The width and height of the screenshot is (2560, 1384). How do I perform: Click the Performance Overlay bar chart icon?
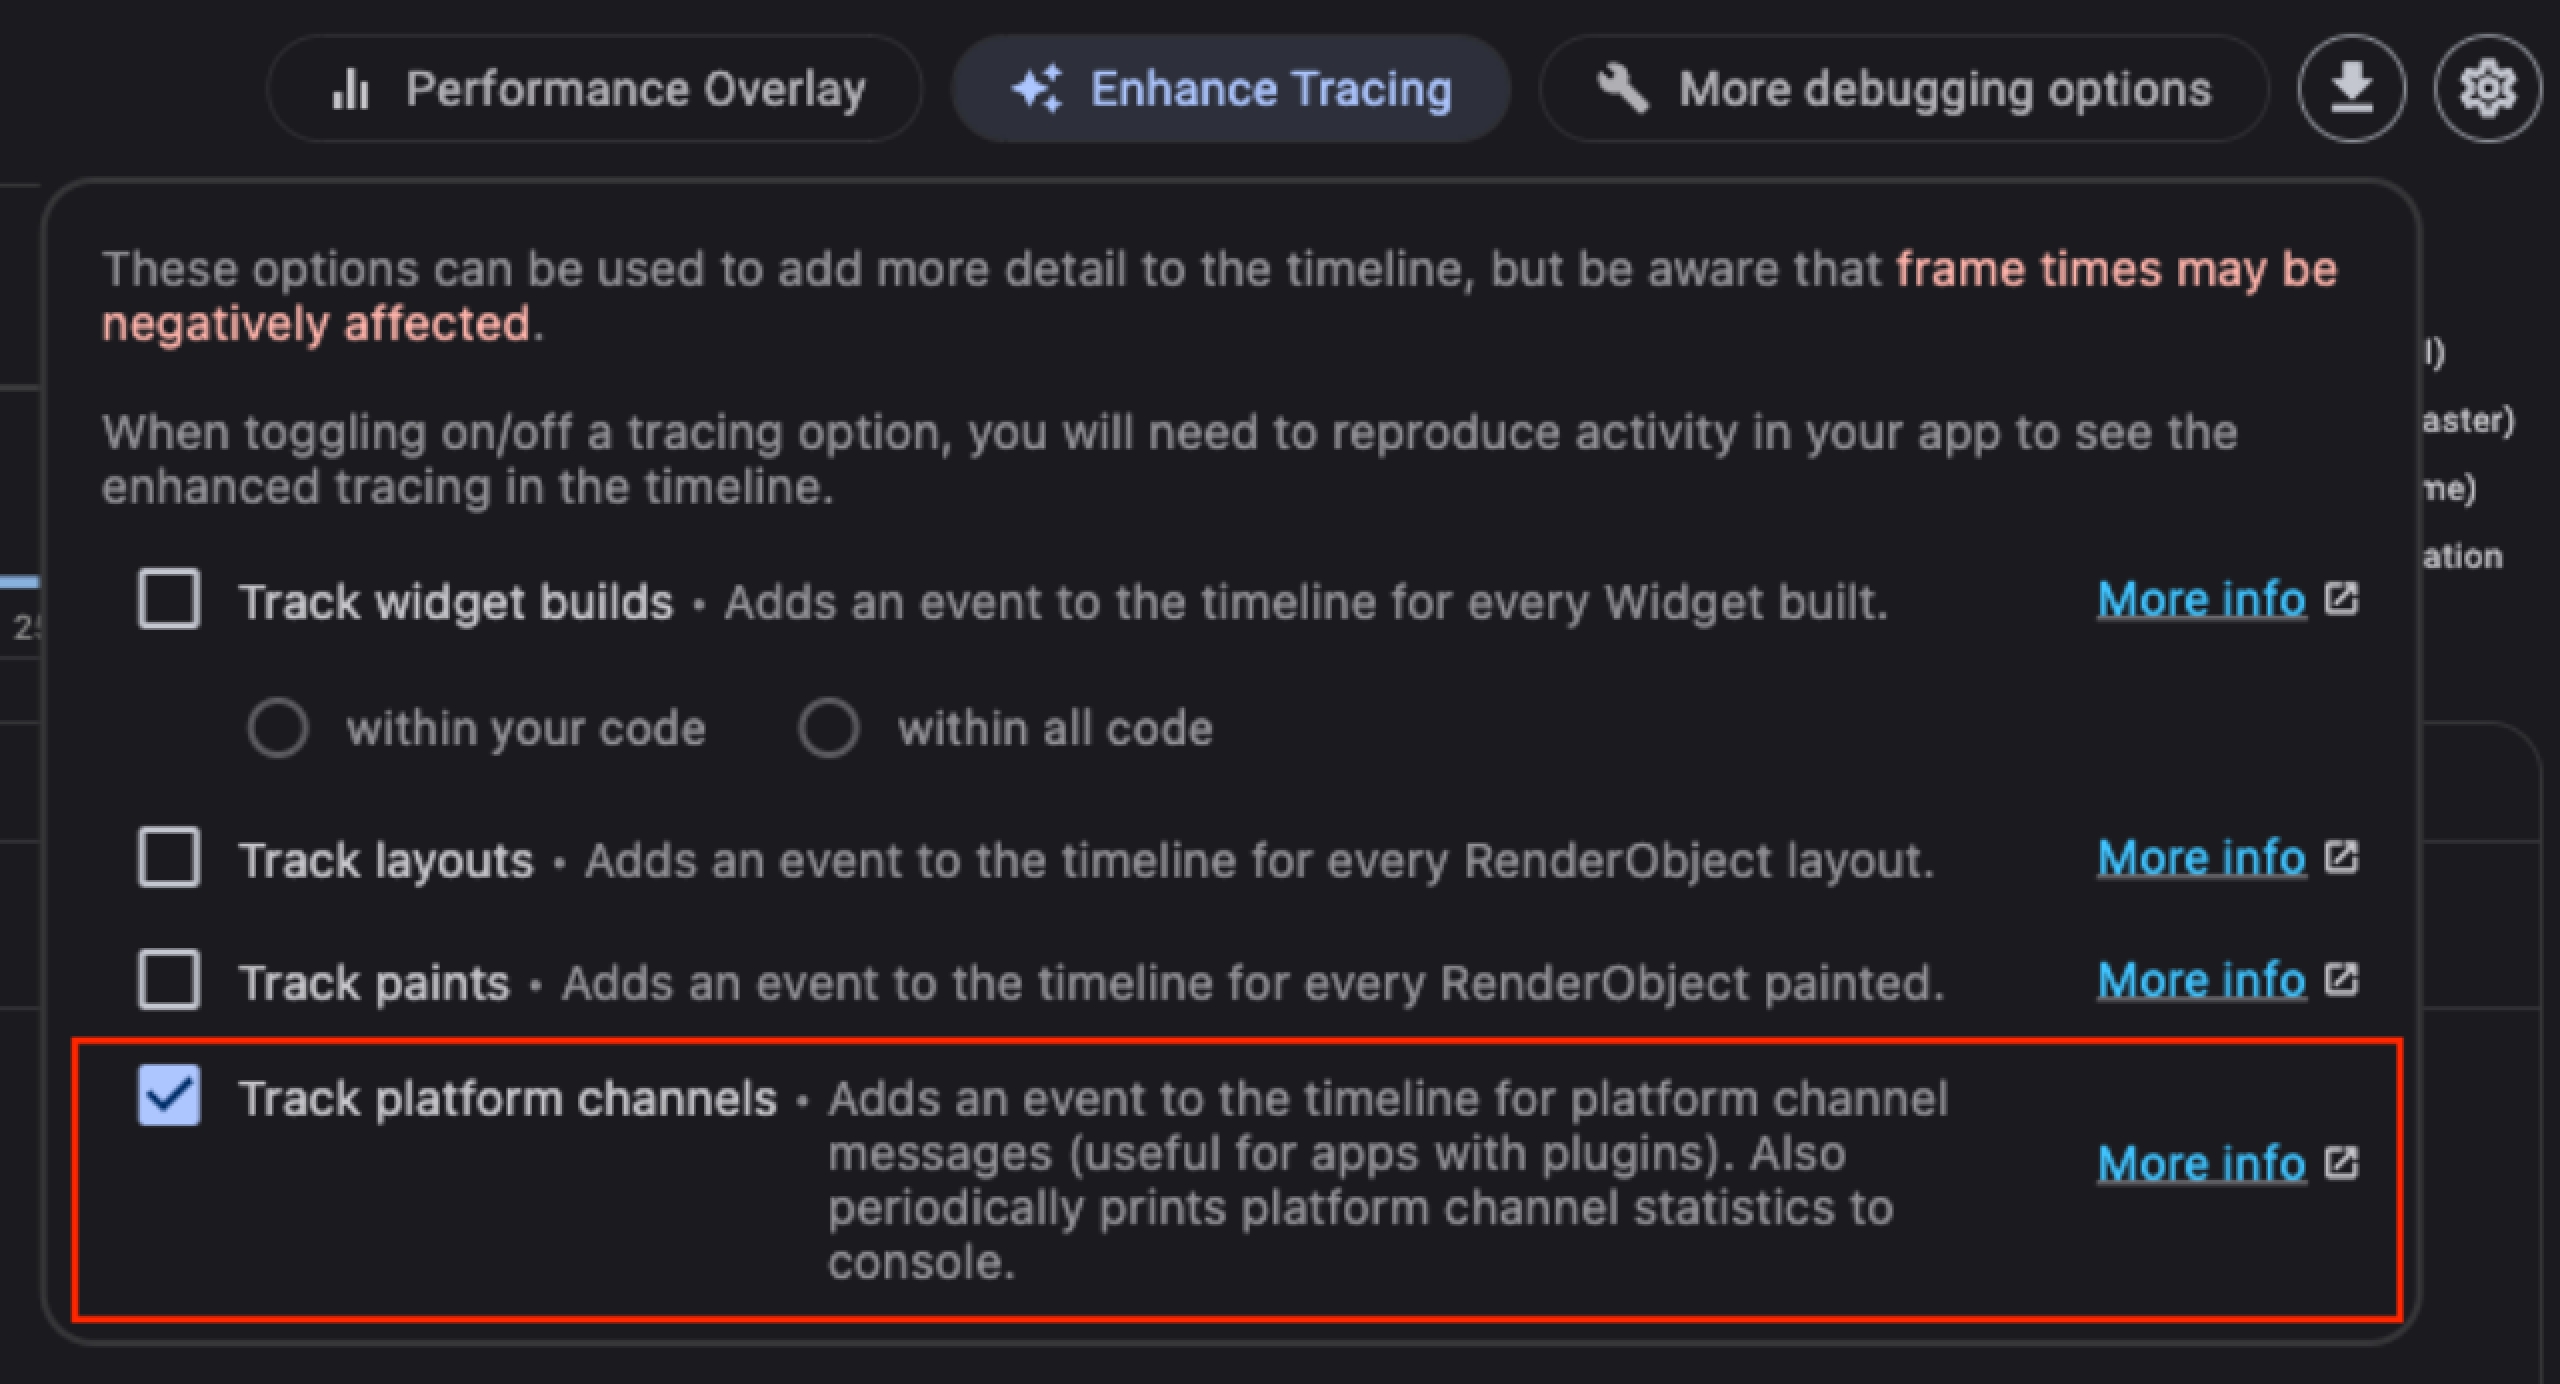(x=350, y=89)
